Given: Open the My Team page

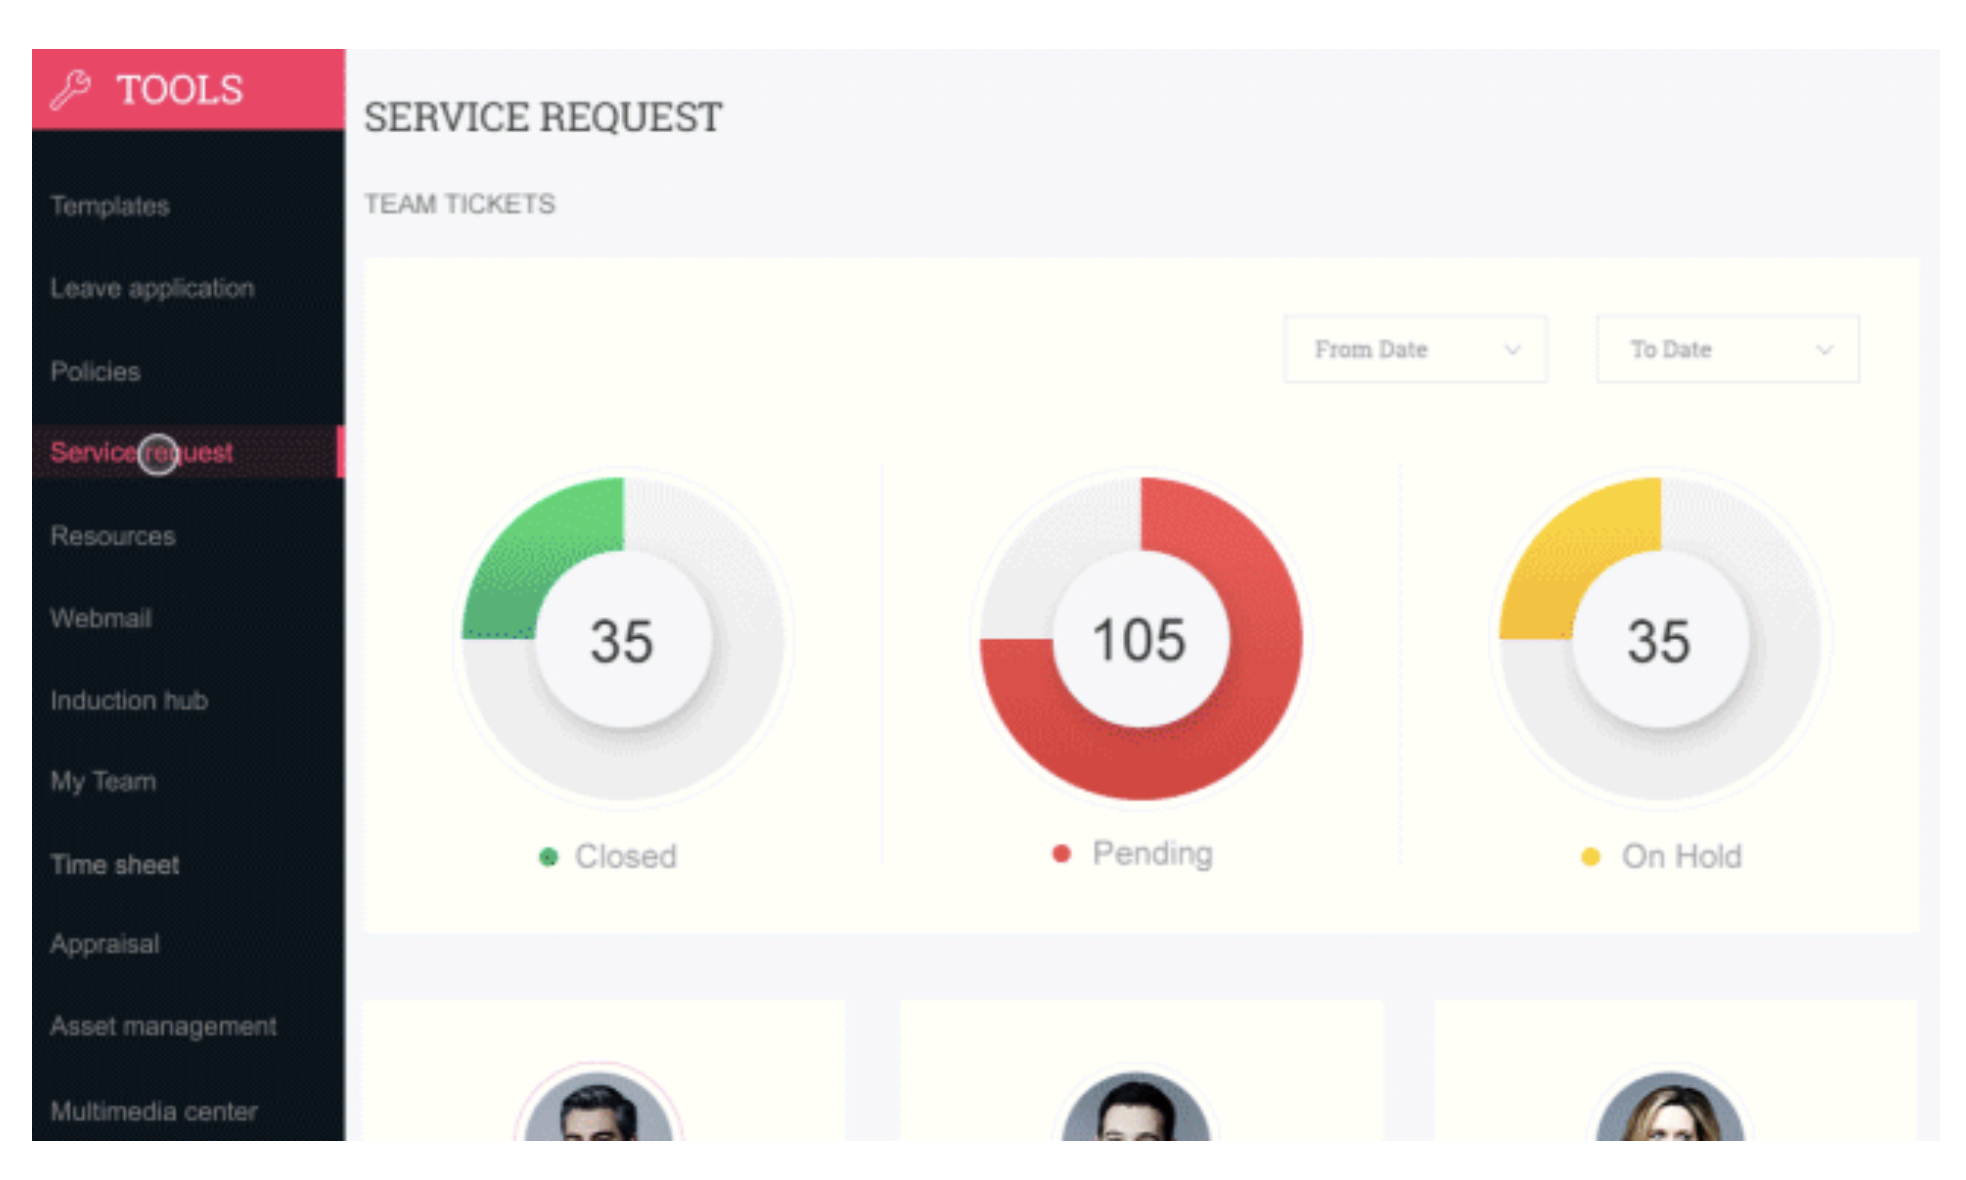Looking at the screenshot, I should pos(103,781).
